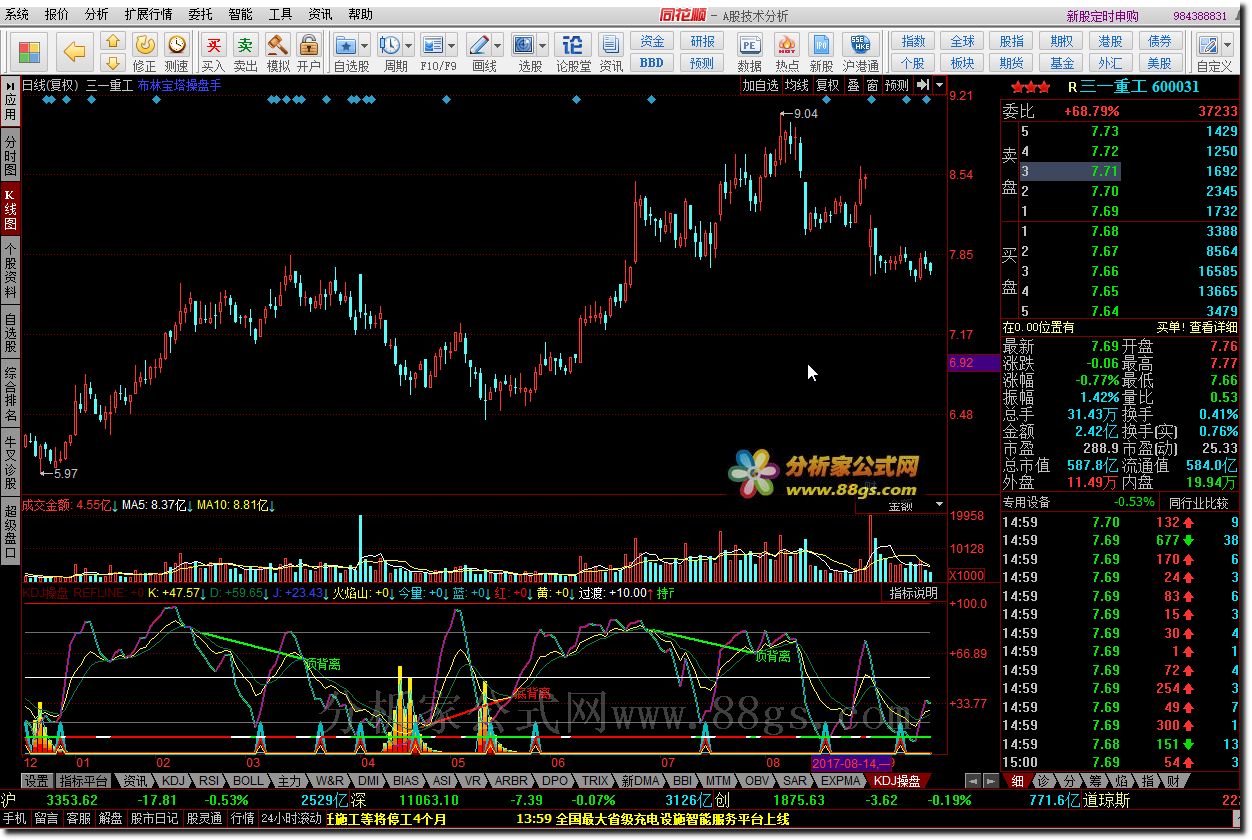
Task: Click the 指标说明 indicator description button
Action: point(914,593)
